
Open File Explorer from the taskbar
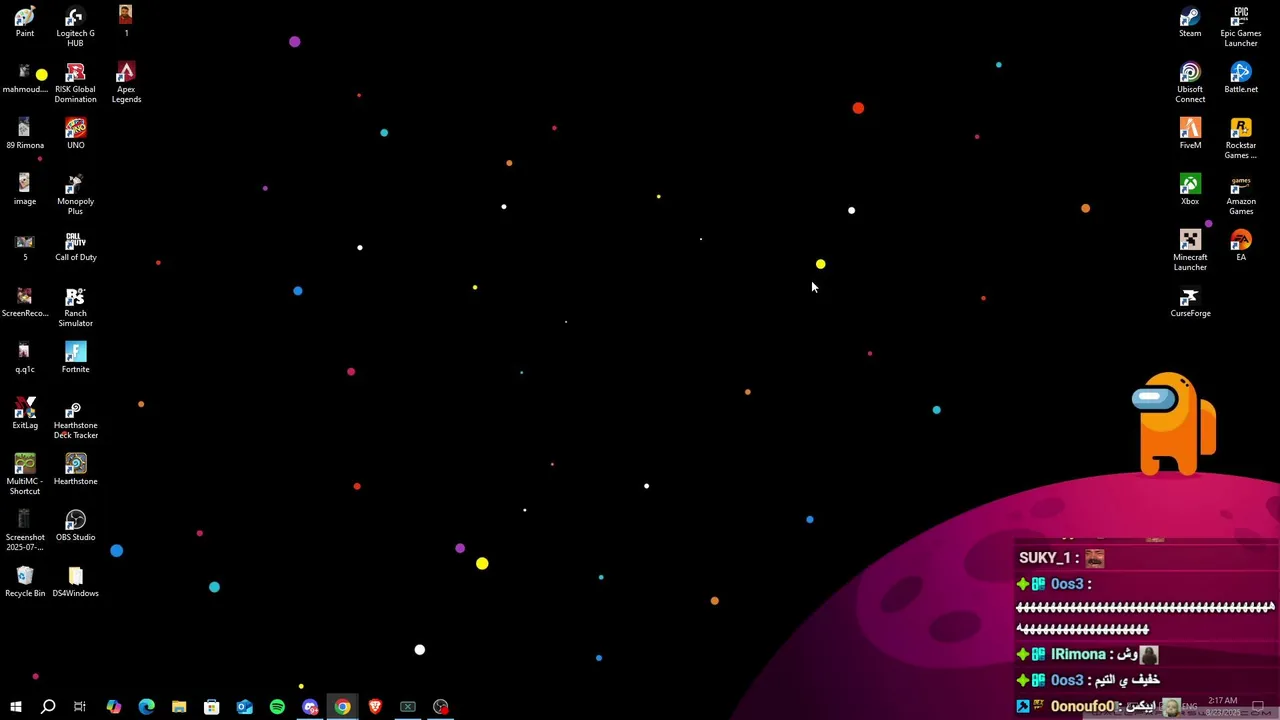pos(179,707)
